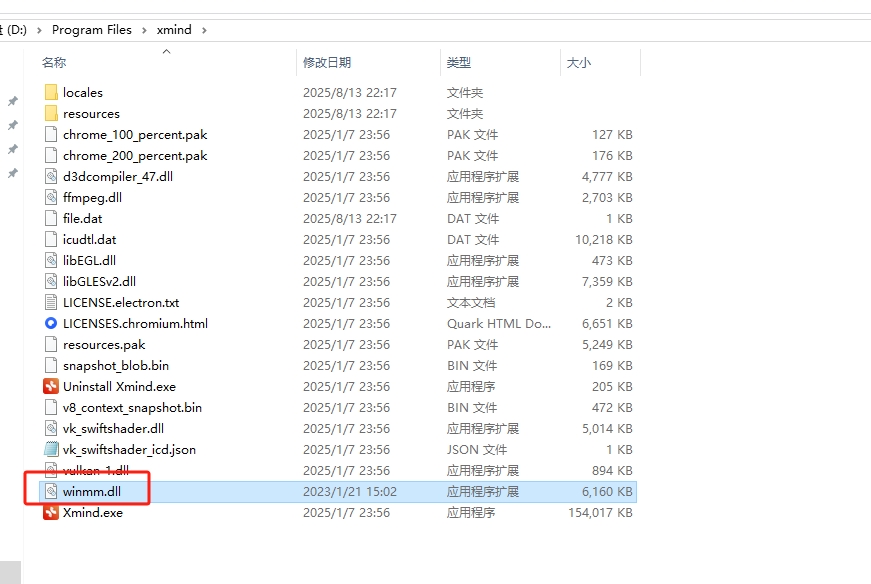
Task: Click the xmind breadcrumb segment
Action: coord(174,30)
